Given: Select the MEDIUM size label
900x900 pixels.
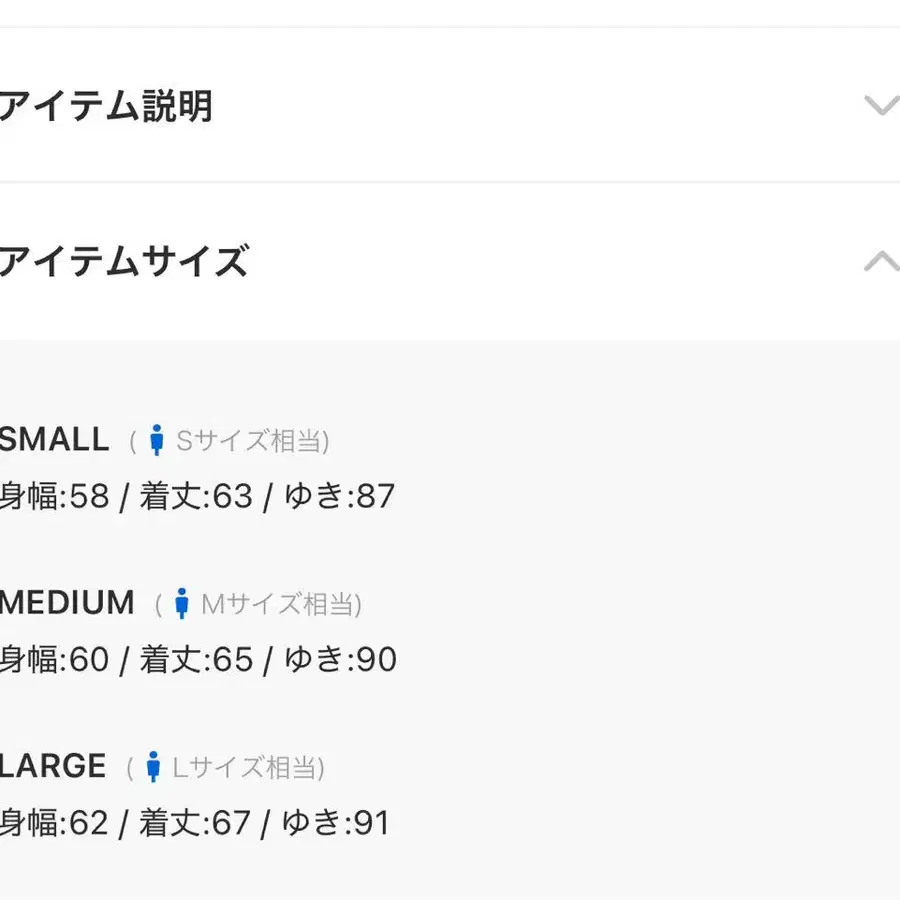Looking at the screenshot, I should 67,603.
